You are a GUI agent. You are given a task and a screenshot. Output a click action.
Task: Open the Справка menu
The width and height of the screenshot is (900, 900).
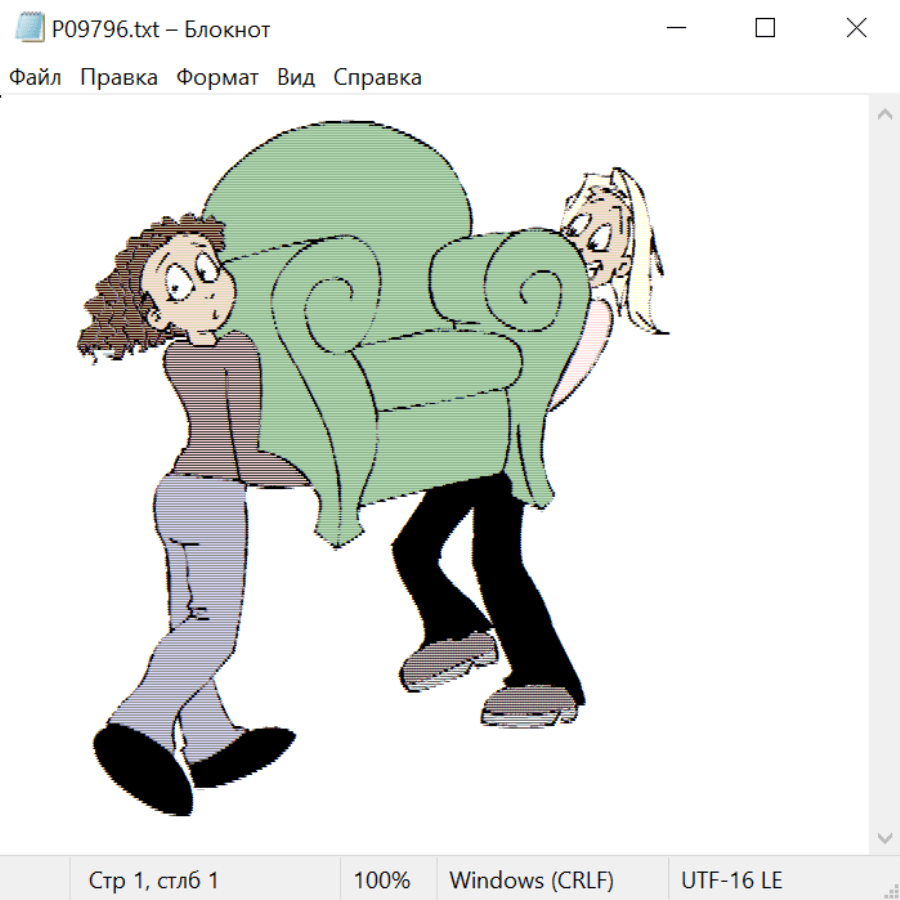coord(377,78)
